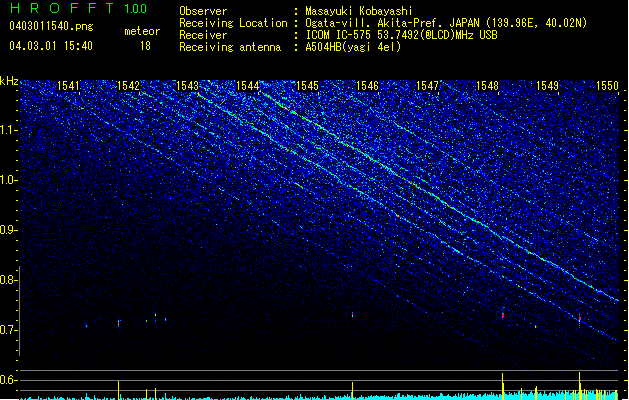Click the Receiving Location label
This screenshot has width=629, height=400.
(233, 23)
